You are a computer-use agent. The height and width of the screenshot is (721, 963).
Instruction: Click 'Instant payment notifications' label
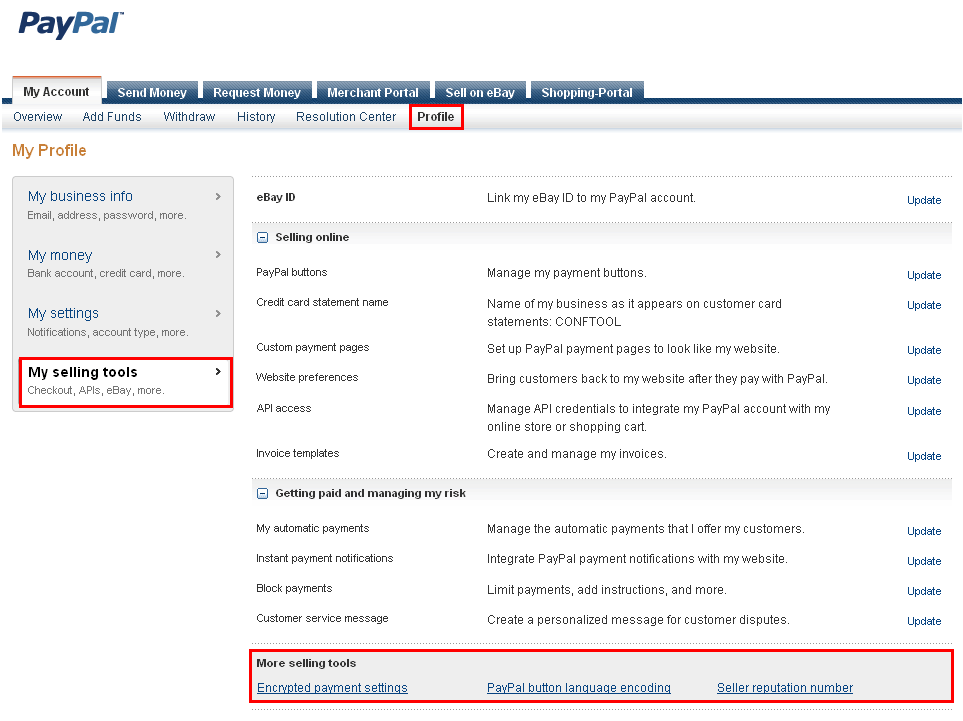pos(325,558)
